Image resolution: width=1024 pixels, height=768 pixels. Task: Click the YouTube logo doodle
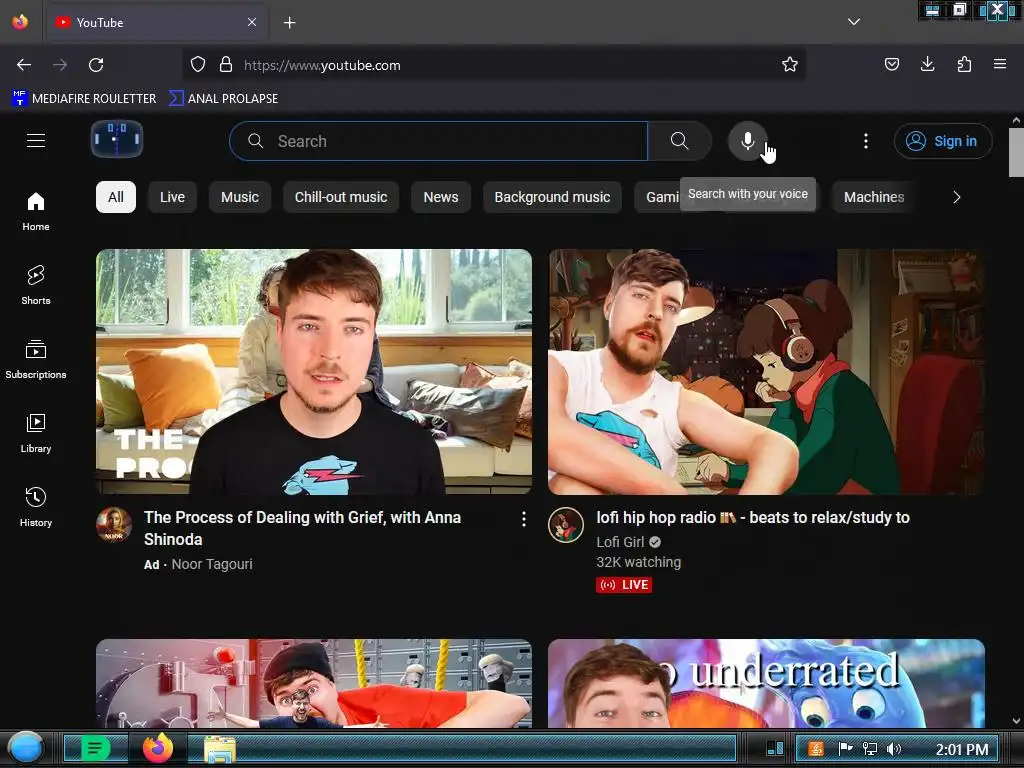point(117,139)
